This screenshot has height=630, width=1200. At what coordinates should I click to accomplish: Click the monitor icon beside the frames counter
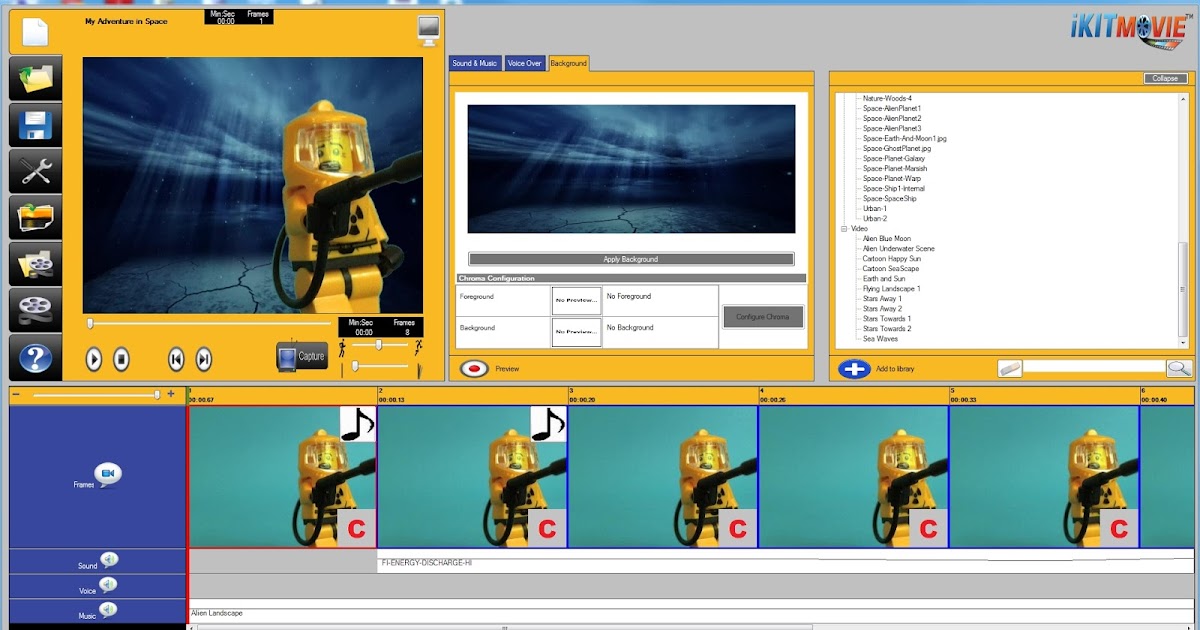[x=428, y=31]
